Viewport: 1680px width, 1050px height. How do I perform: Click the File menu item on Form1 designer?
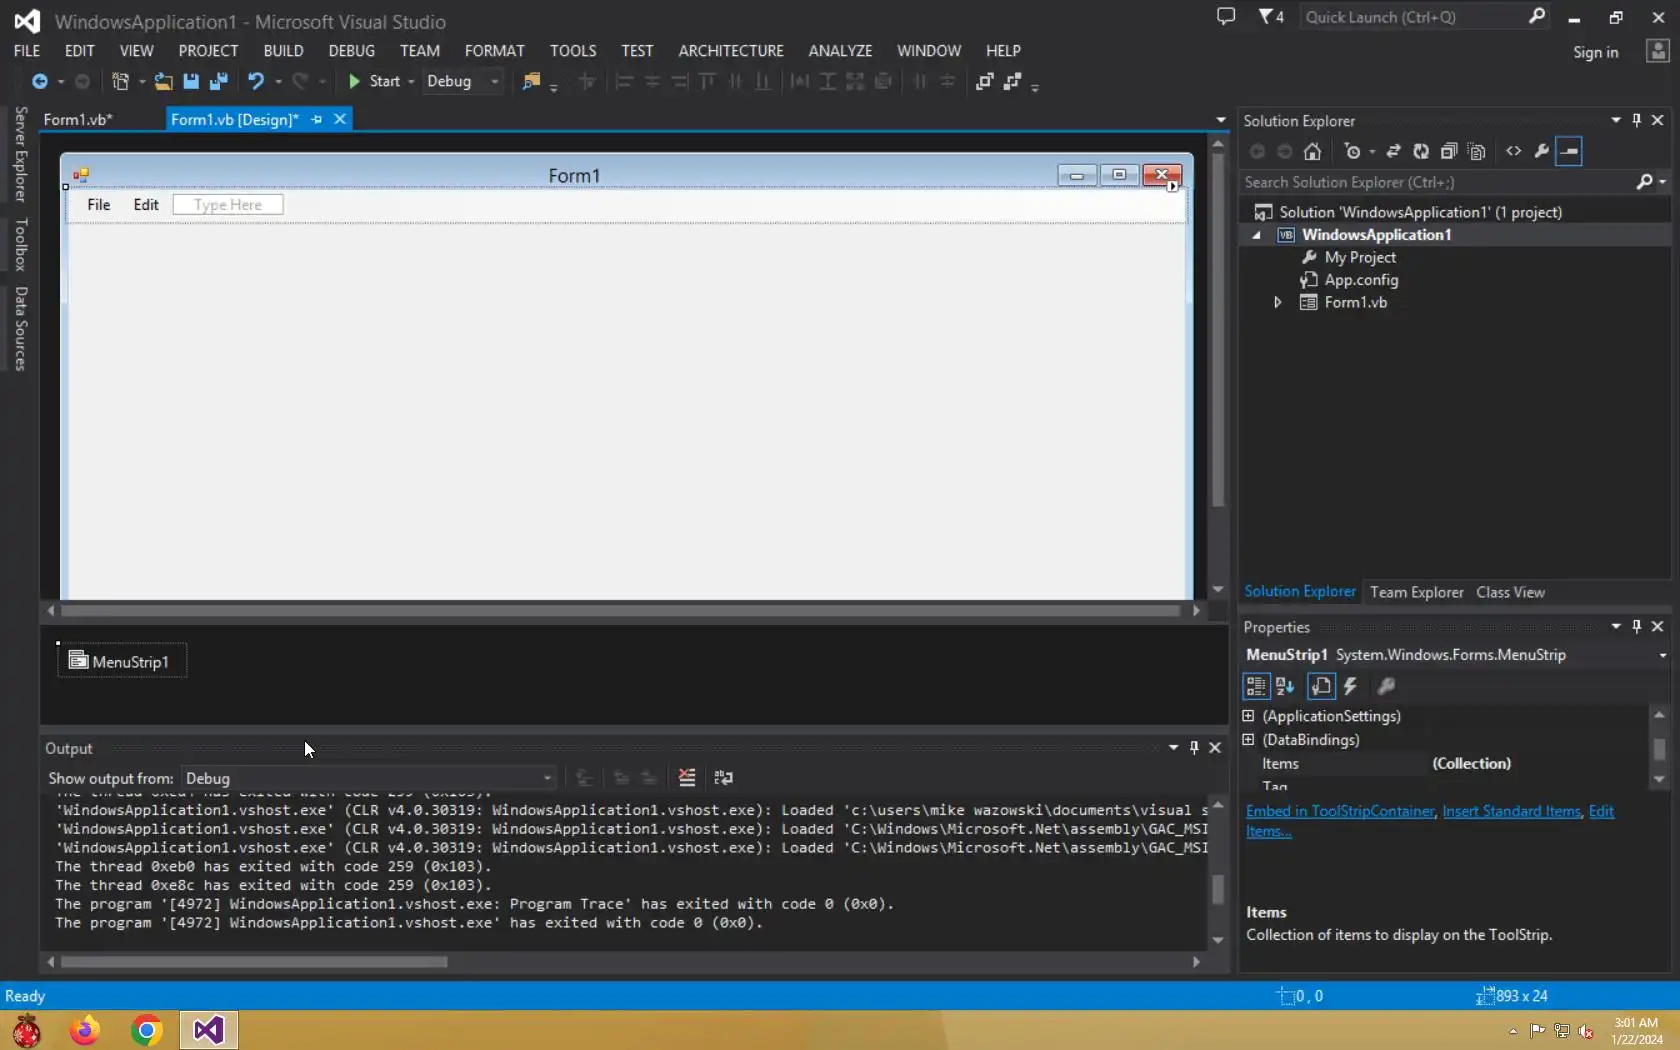pos(99,205)
